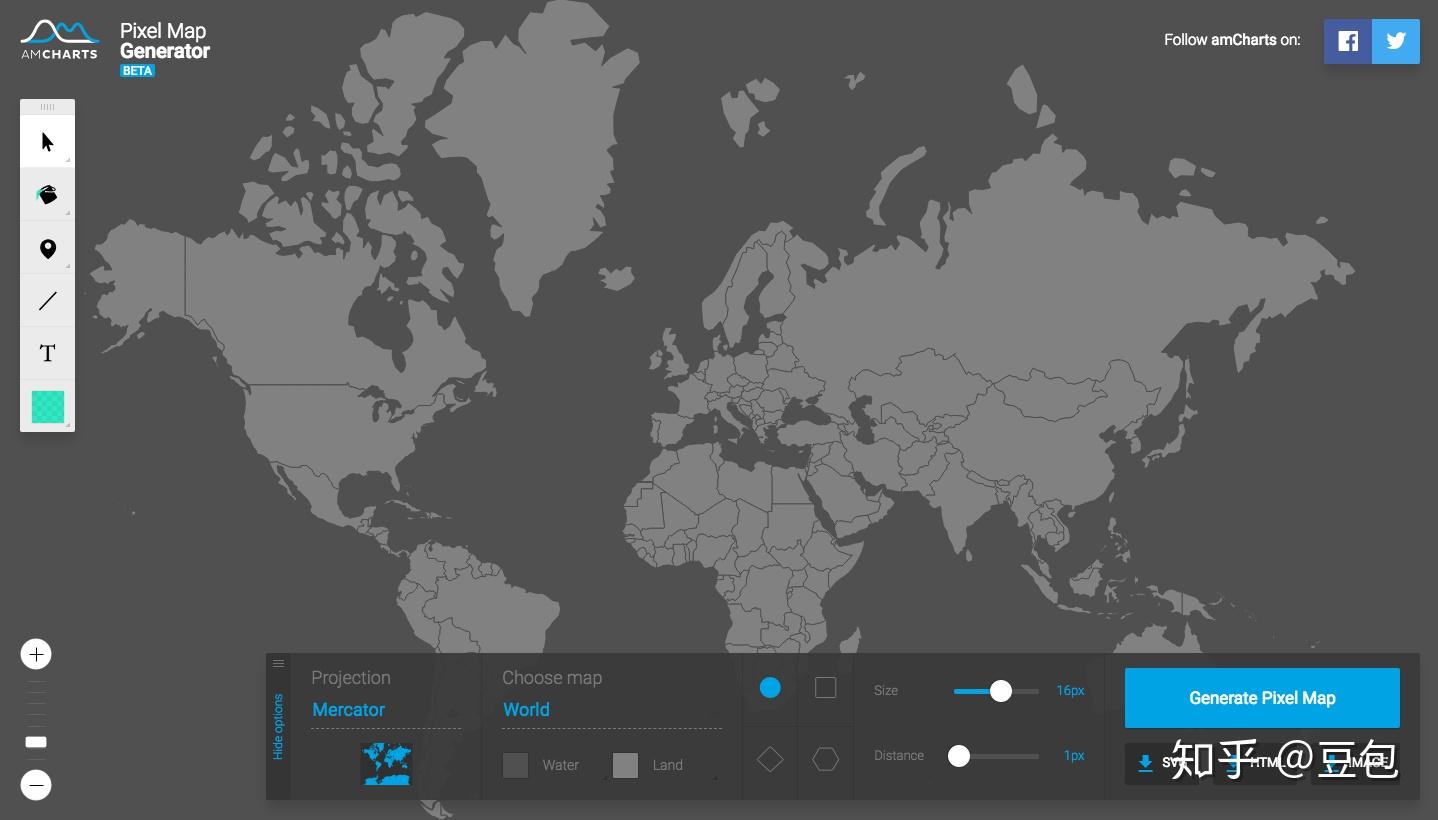1438x820 pixels.
Task: Zoom out with the minus button
Action: pyautogui.click(x=36, y=785)
